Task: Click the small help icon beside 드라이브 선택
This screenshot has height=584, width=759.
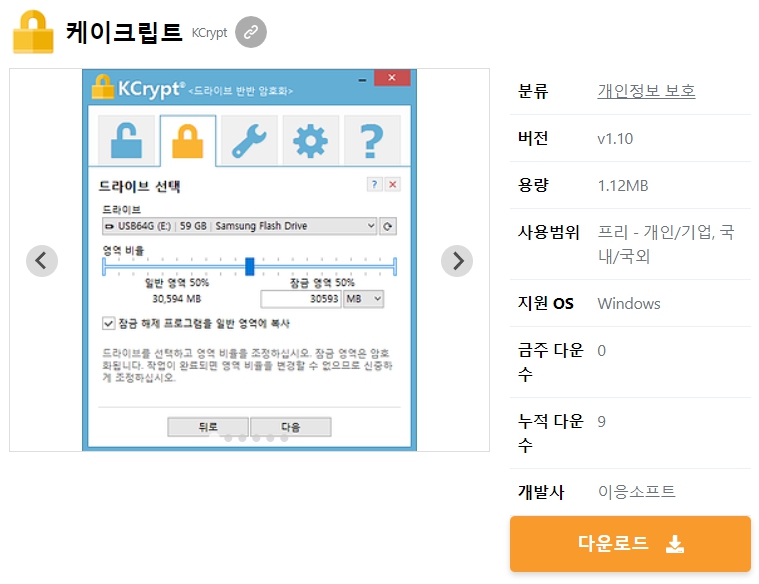Action: tap(374, 184)
